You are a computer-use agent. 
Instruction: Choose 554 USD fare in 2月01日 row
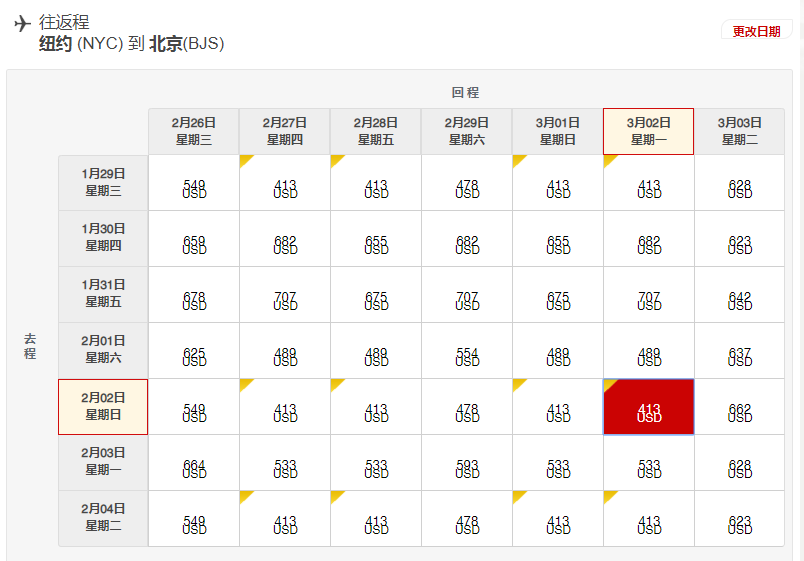(x=467, y=350)
